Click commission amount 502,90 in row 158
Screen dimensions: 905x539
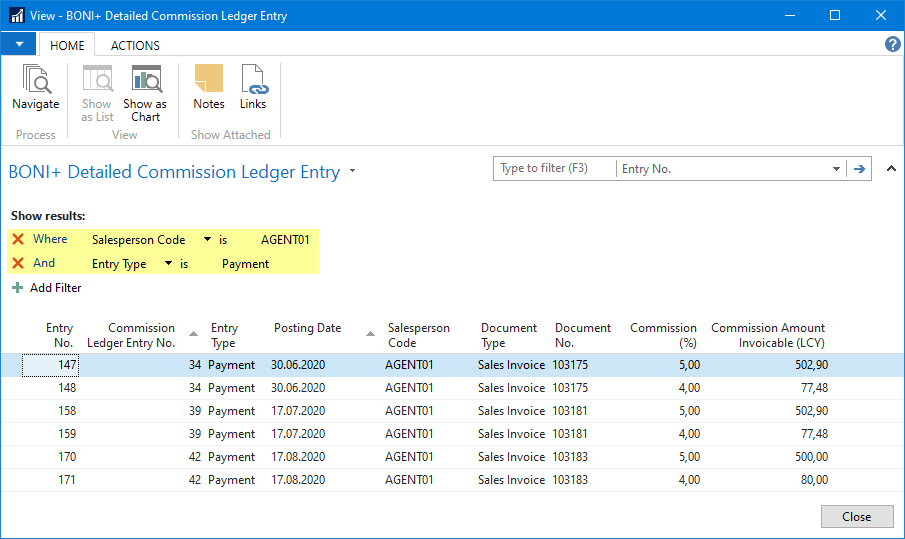(811, 411)
